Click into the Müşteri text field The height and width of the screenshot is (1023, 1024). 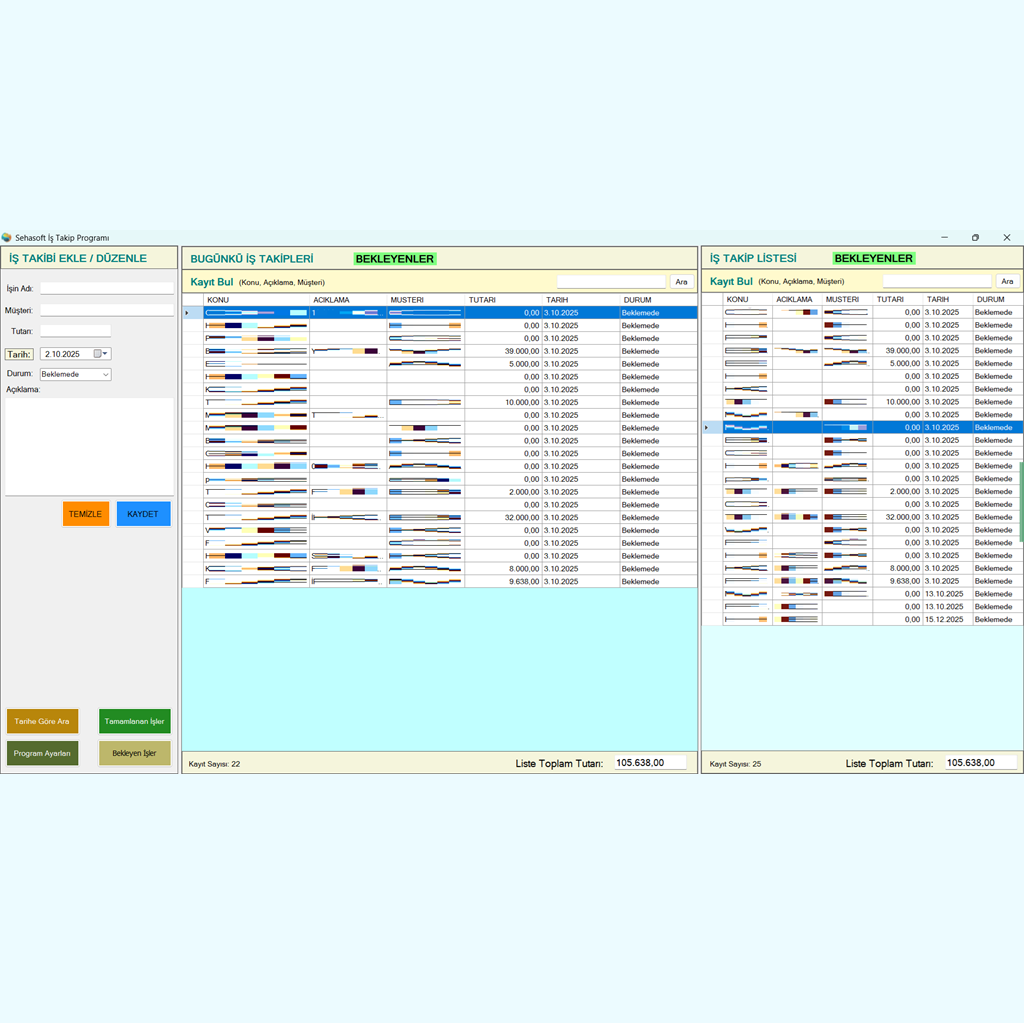106,310
